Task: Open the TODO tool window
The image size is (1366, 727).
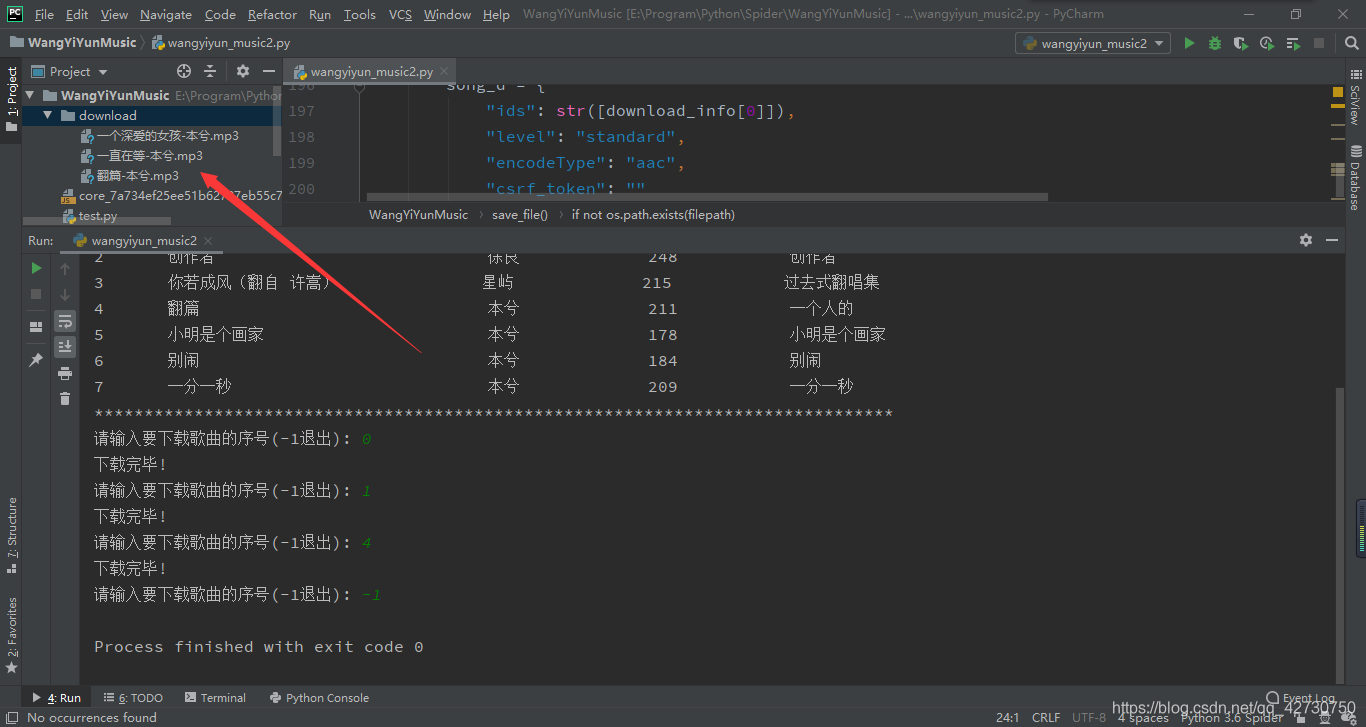Action: [133, 698]
